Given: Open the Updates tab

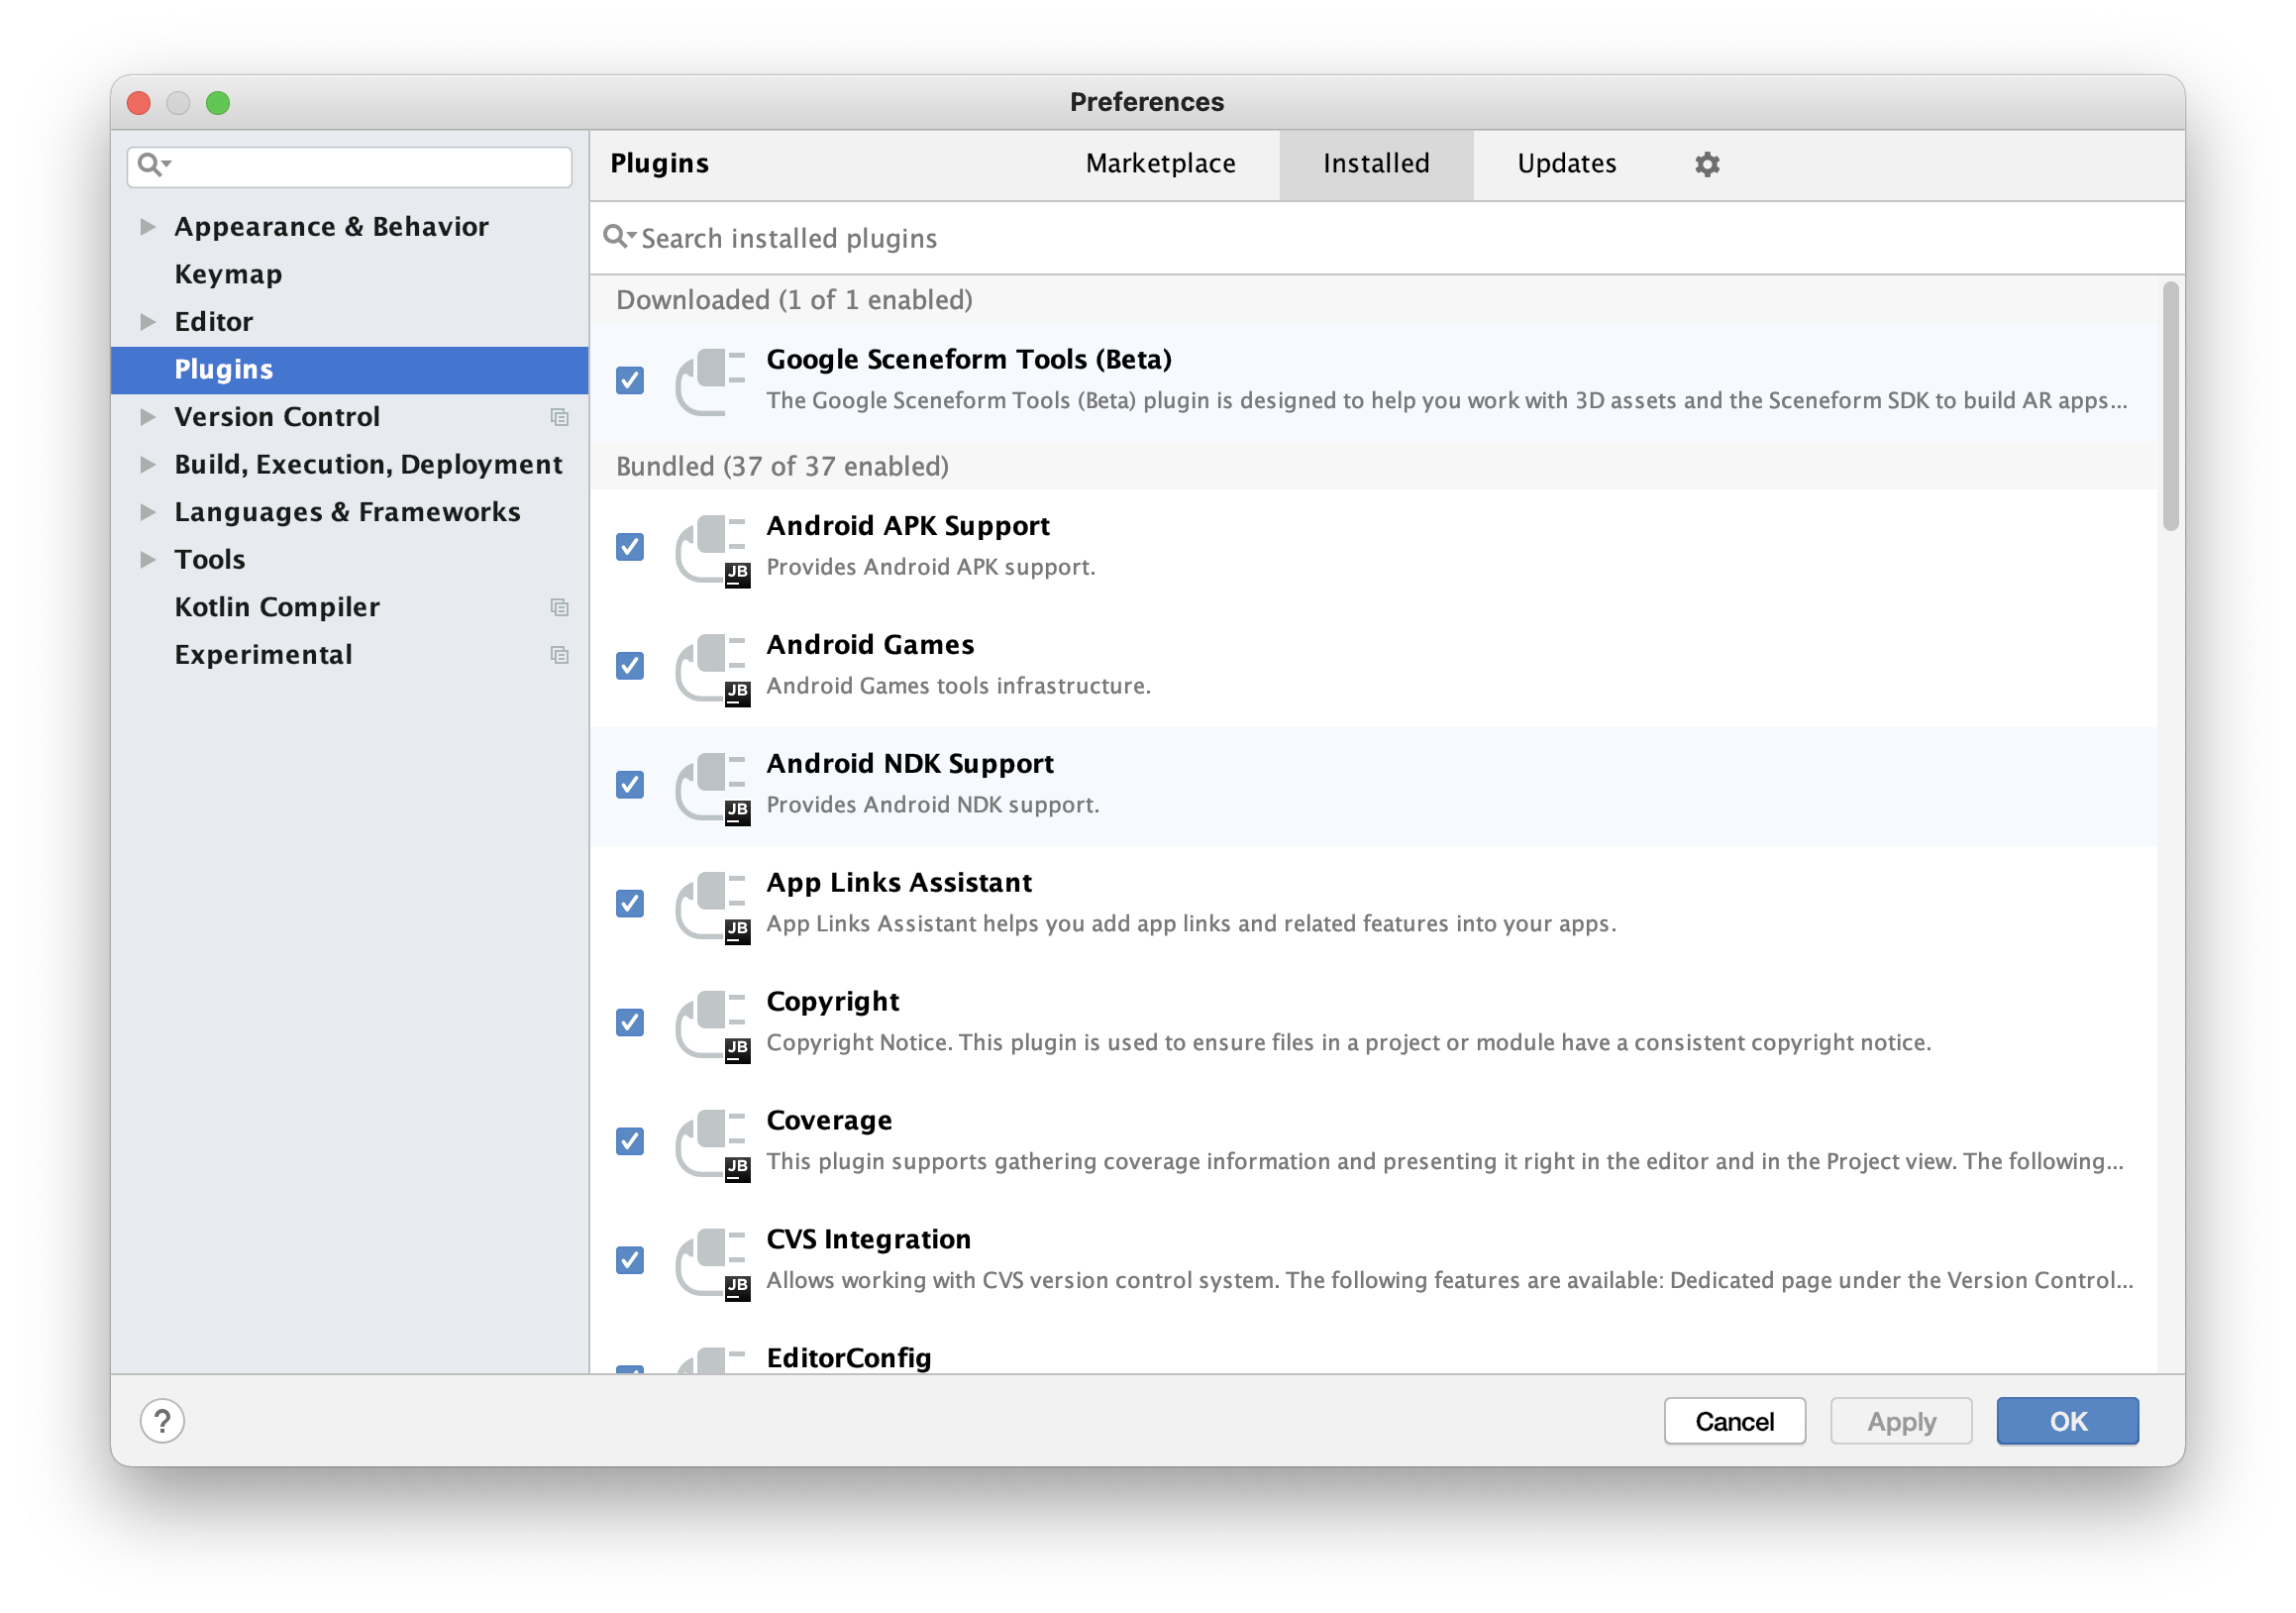Looking at the screenshot, I should click(x=1566, y=164).
